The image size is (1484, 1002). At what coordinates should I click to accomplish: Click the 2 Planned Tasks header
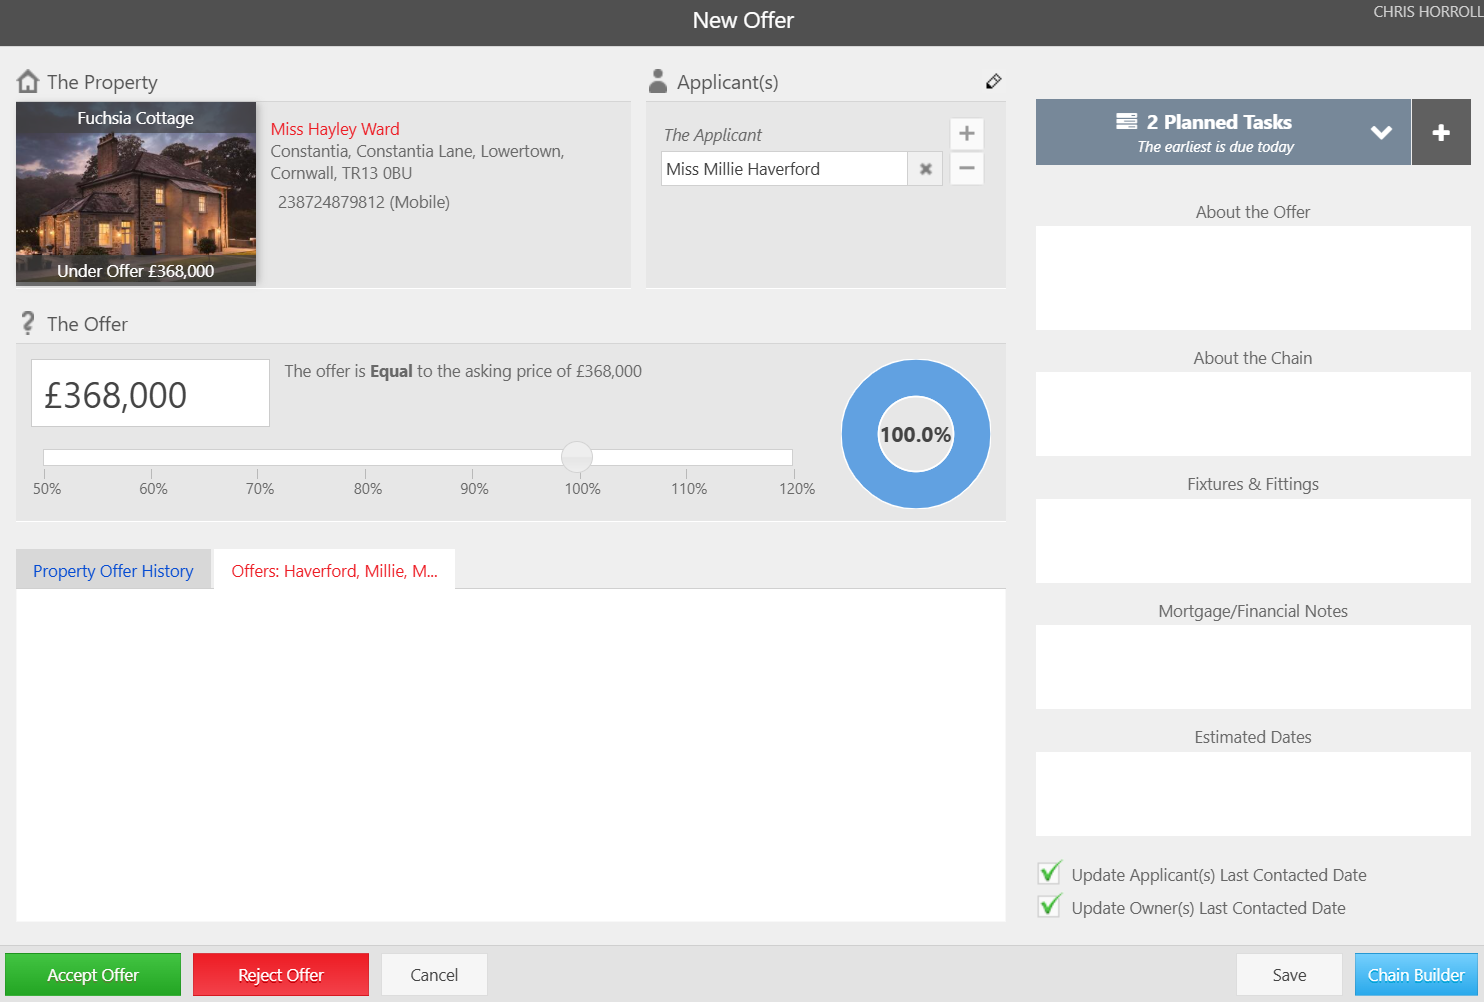[1223, 132]
